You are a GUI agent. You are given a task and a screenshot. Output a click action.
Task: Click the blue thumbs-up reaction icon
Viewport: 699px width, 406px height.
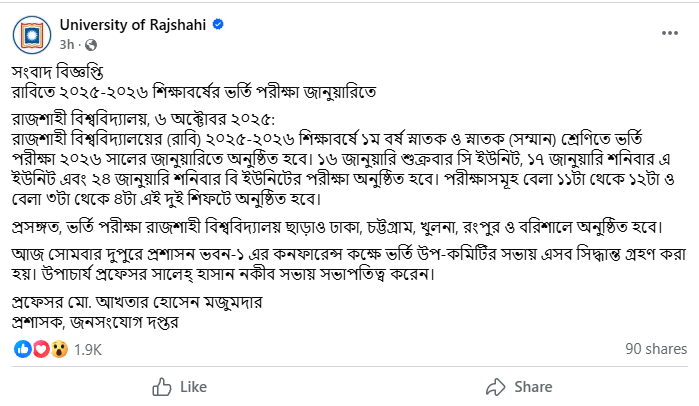[x=23, y=350]
